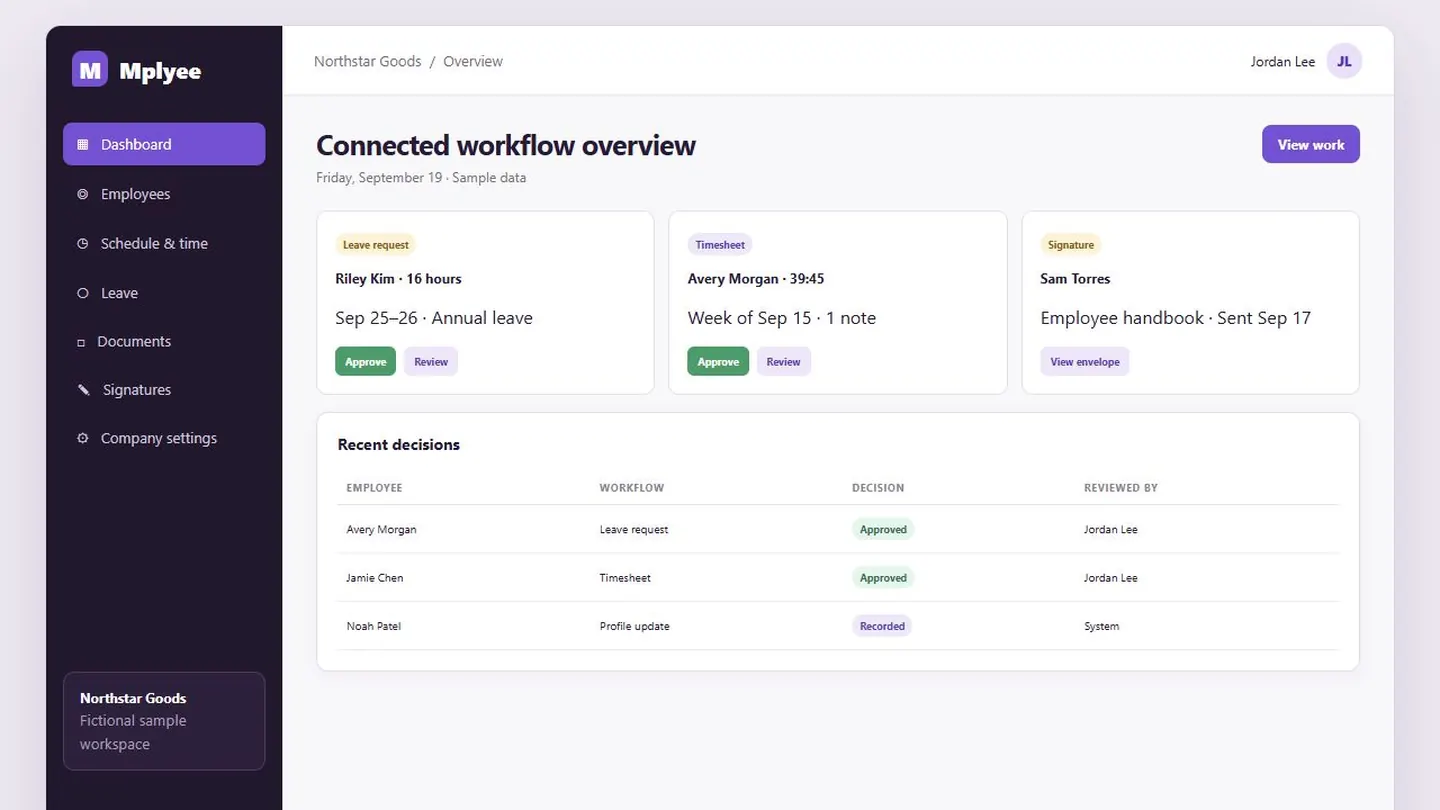1440x810 pixels.
Task: Click the Overview breadcrumb
Action: click(473, 61)
